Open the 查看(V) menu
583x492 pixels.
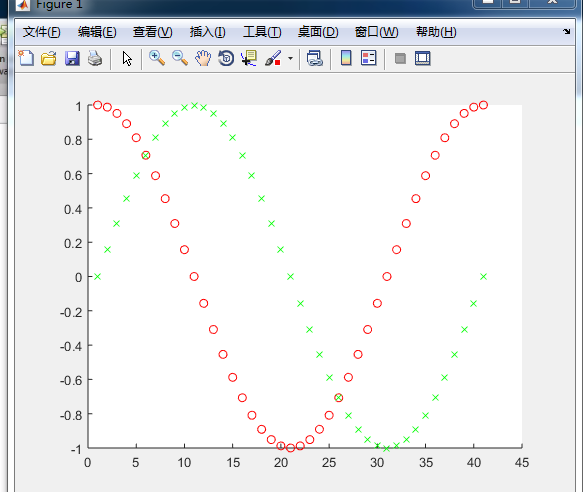tap(152, 32)
